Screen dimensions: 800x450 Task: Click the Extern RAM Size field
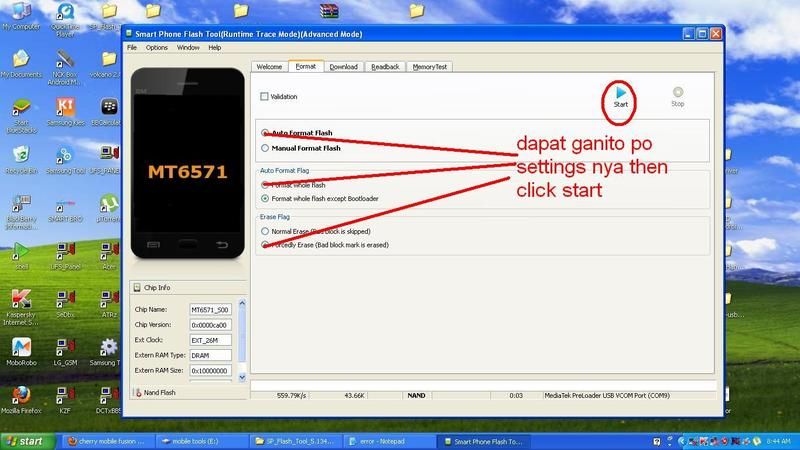[x=210, y=371]
